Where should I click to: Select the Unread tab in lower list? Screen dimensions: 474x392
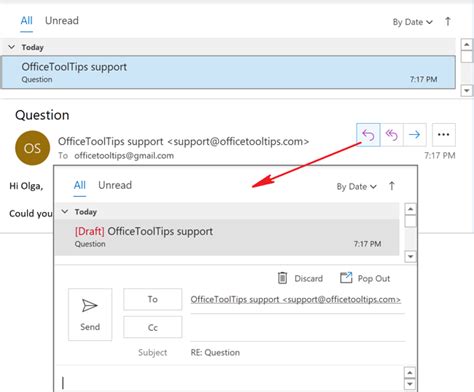[x=115, y=185]
